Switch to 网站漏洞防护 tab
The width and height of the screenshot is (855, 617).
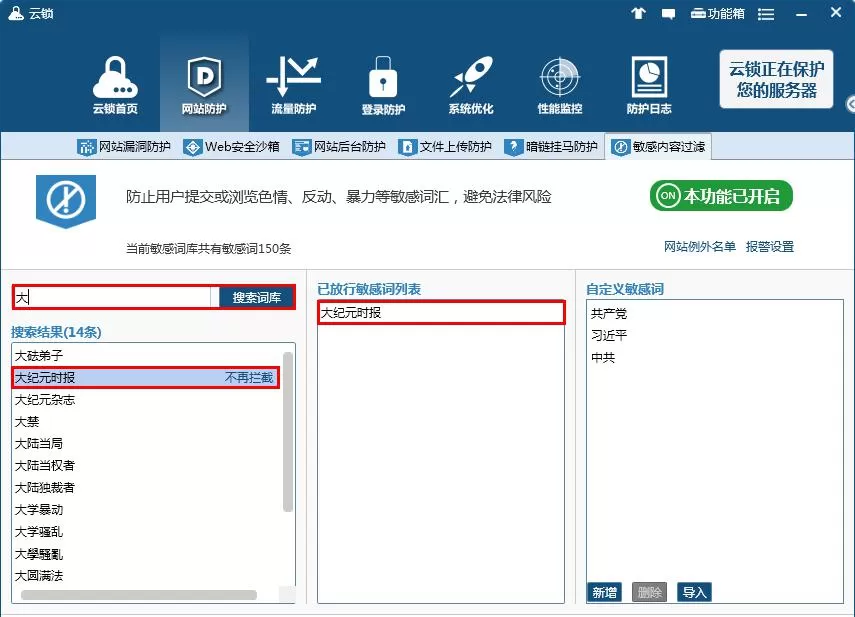point(124,147)
